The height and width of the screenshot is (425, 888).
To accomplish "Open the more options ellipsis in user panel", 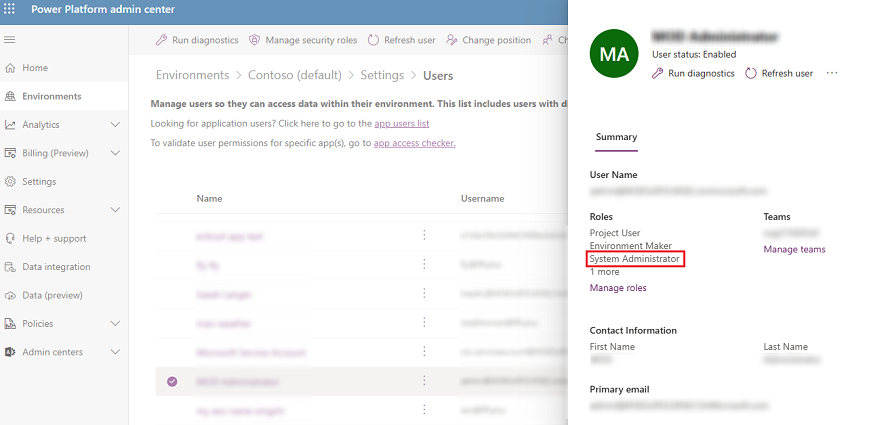I will [x=832, y=73].
